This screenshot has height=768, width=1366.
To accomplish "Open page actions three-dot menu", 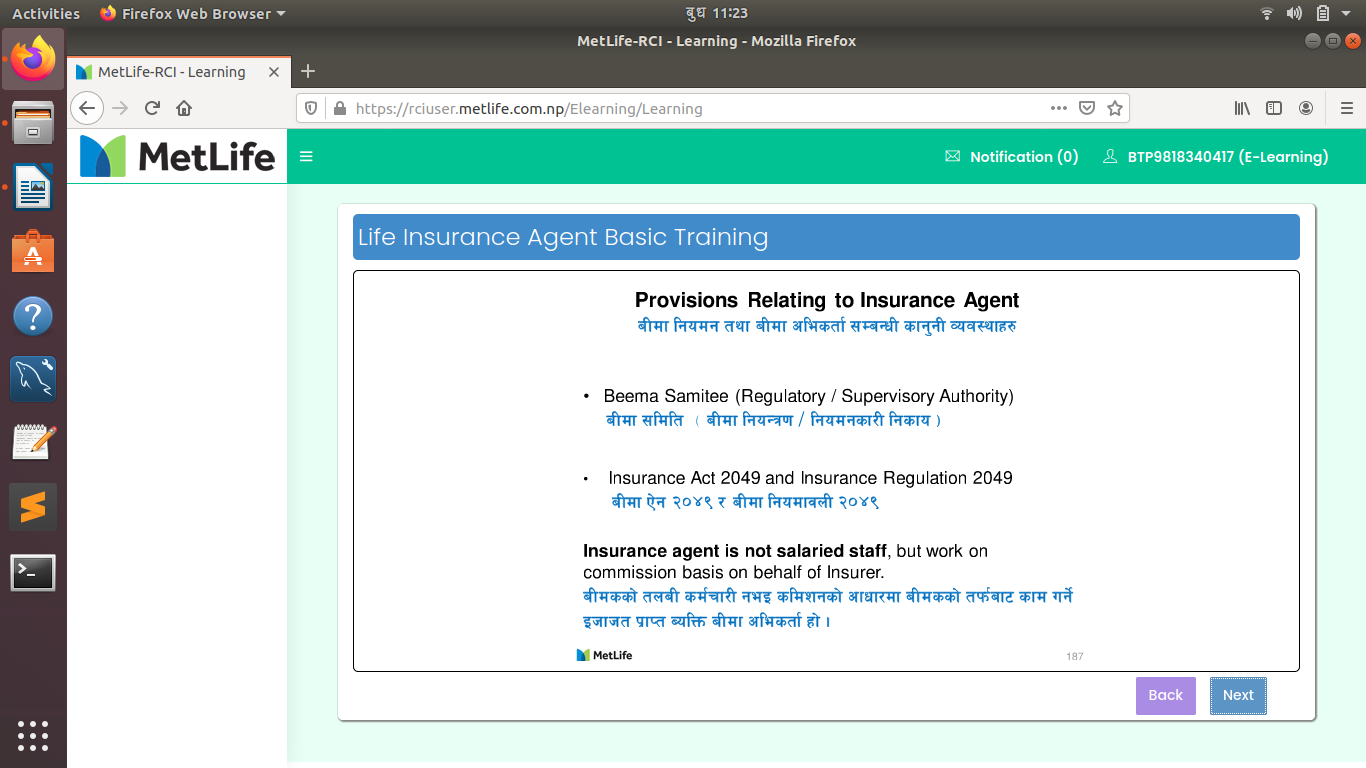I will pos(1058,108).
